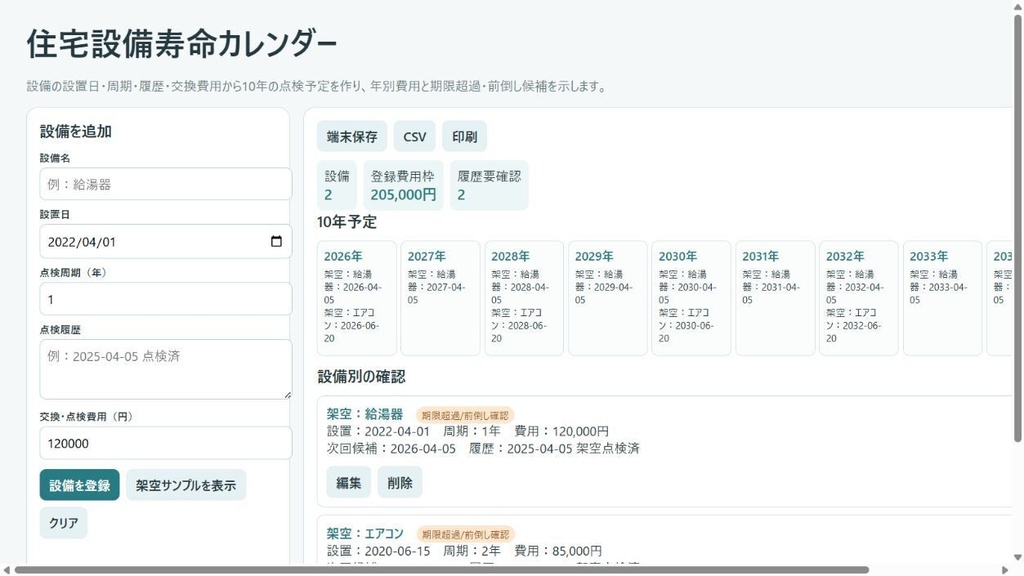Click the 設備を追加 heading

coord(76,131)
